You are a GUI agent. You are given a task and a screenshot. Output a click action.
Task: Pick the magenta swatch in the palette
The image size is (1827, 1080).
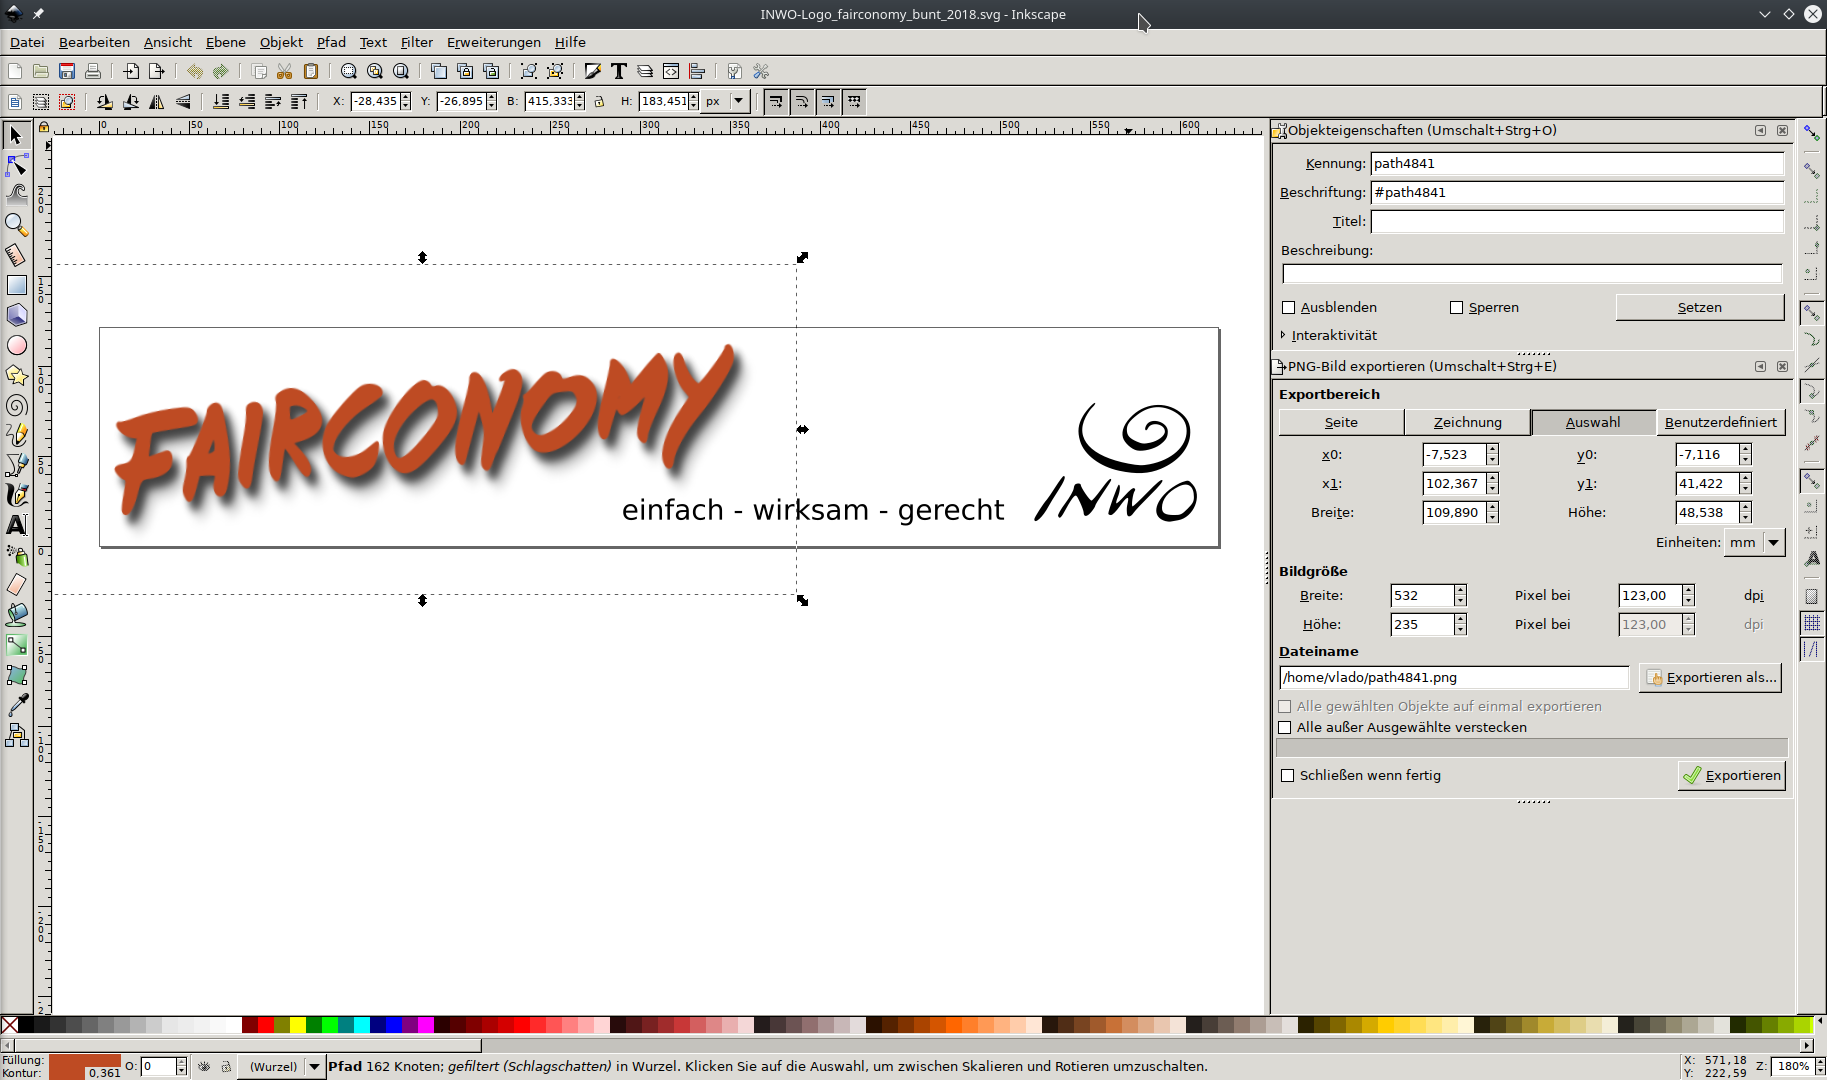pos(426,1025)
